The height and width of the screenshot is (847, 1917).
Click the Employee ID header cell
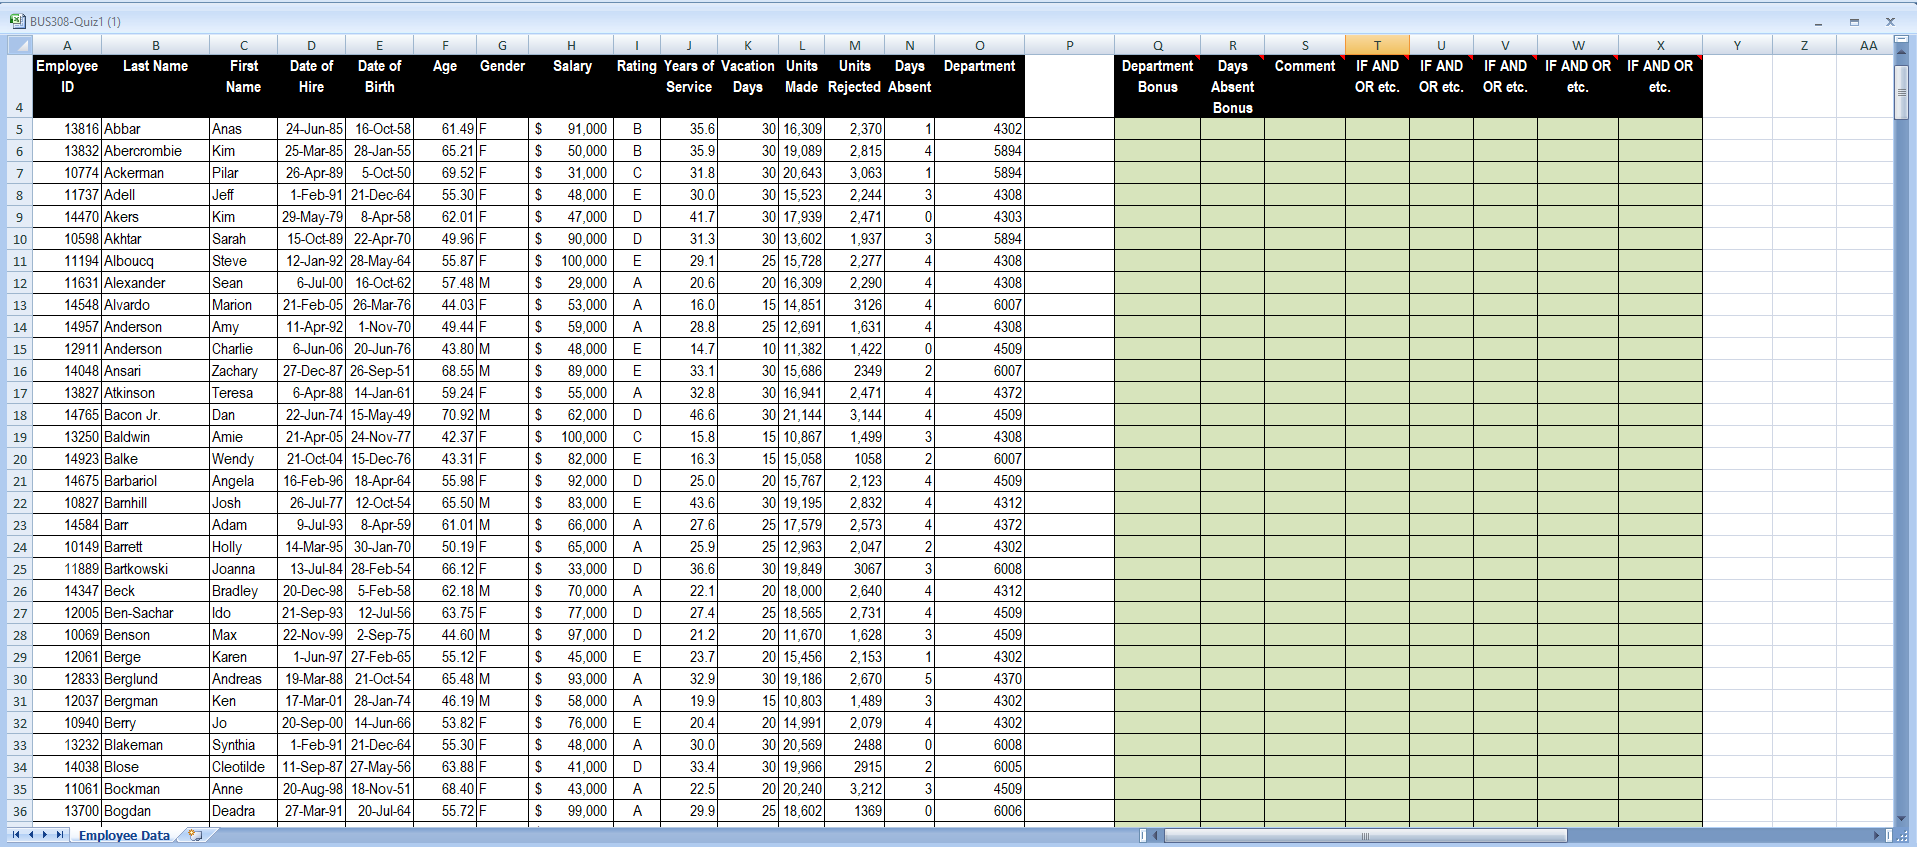67,86
